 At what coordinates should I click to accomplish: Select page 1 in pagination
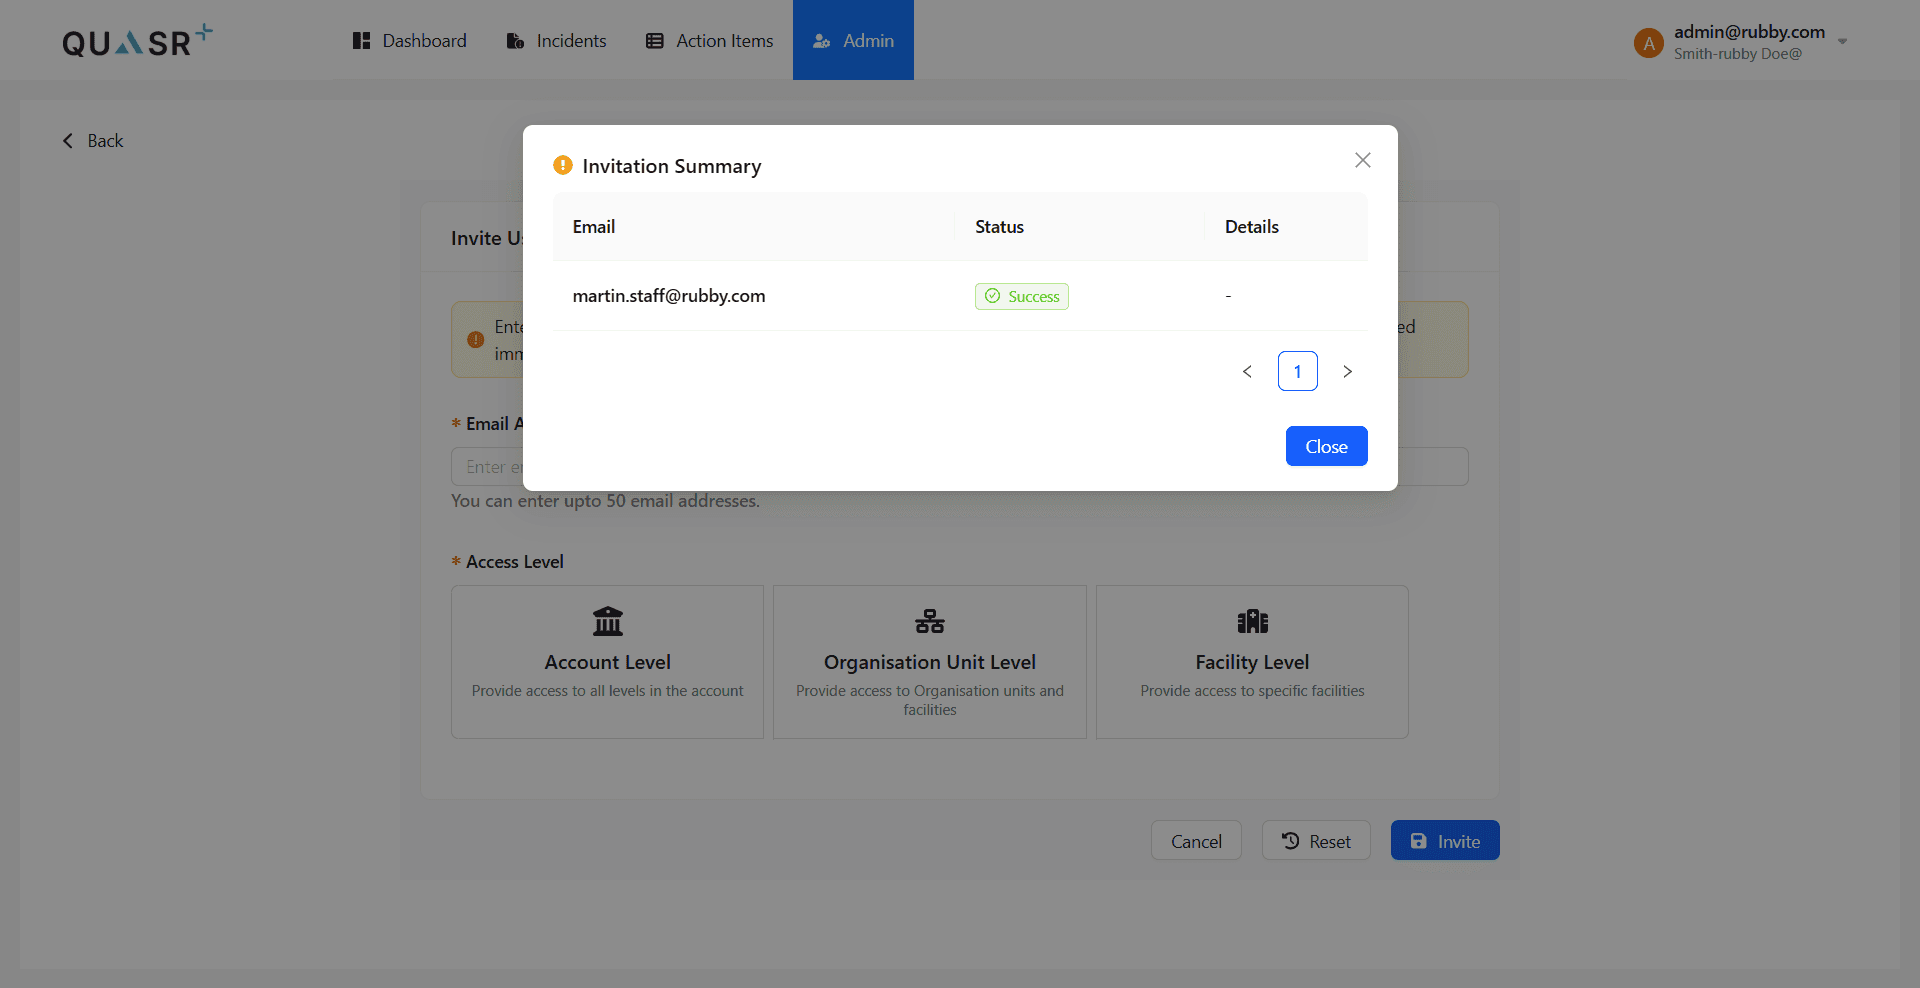(x=1297, y=371)
